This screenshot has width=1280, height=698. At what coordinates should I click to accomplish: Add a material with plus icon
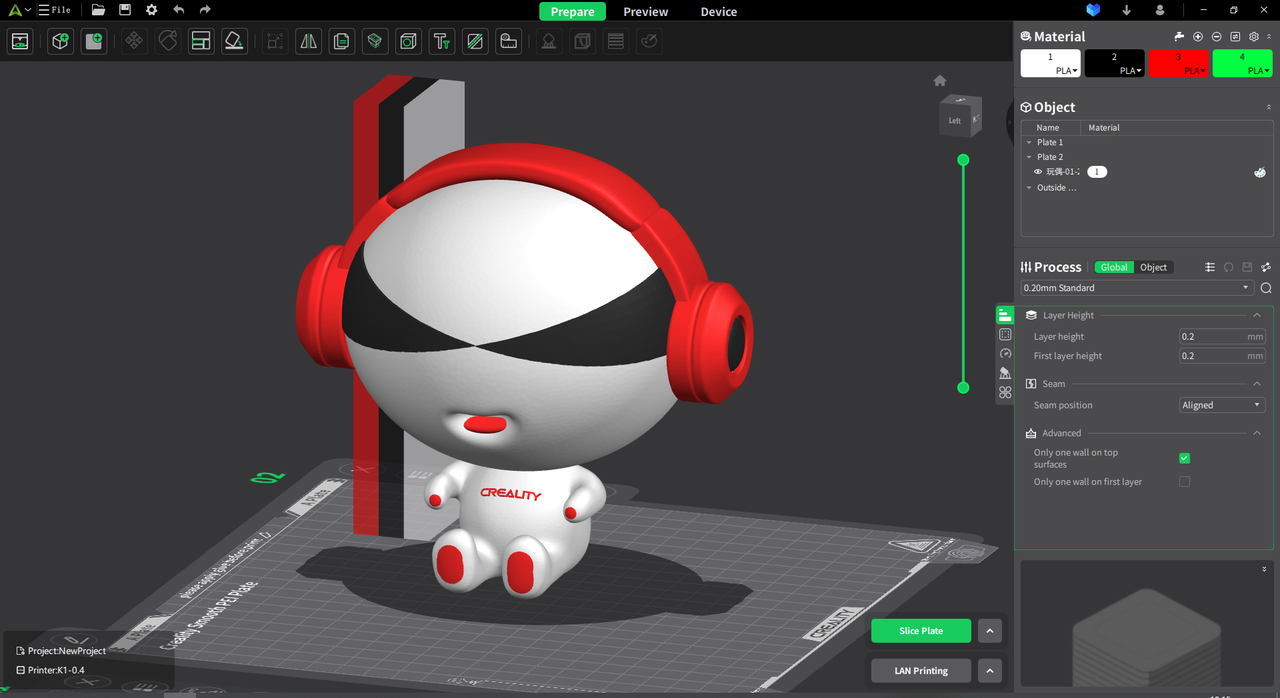1198,36
